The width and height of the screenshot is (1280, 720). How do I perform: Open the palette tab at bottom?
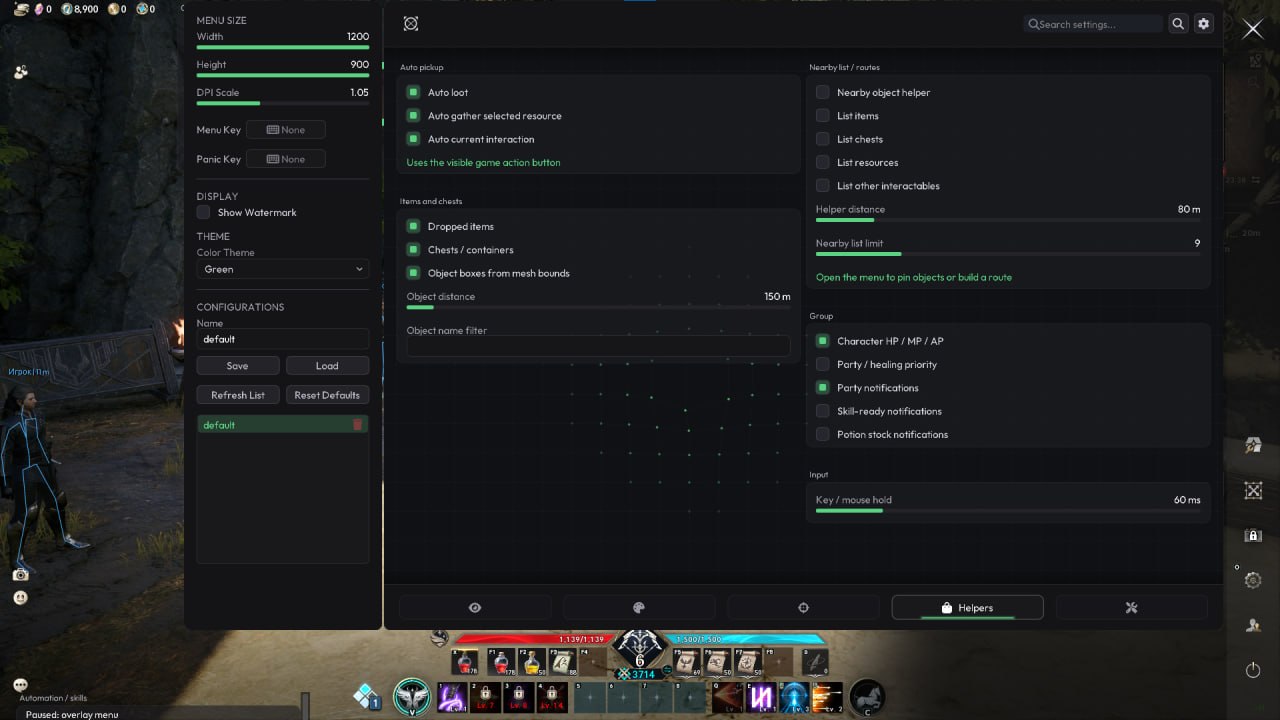click(x=639, y=608)
